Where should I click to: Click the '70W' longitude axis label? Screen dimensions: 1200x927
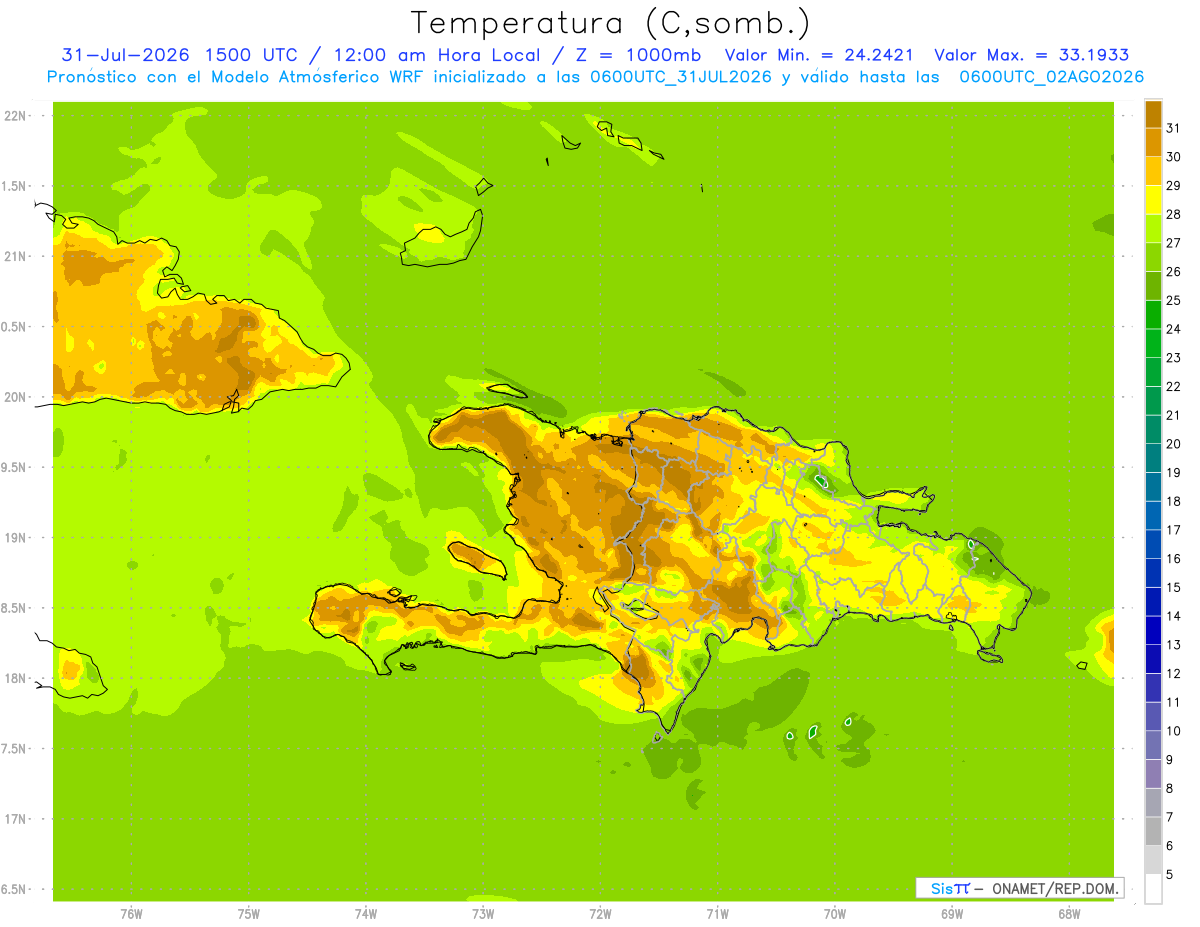coord(835,914)
